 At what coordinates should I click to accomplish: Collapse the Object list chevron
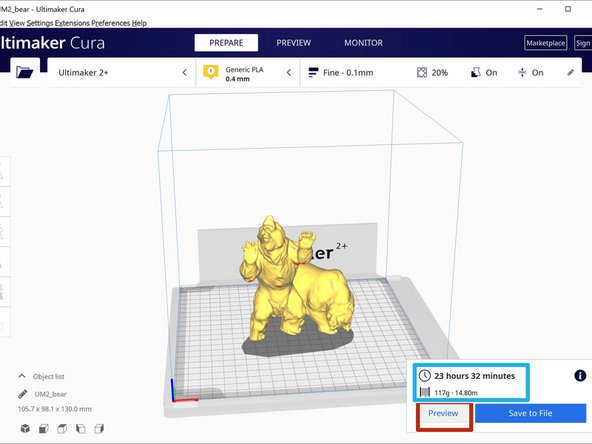(22, 376)
